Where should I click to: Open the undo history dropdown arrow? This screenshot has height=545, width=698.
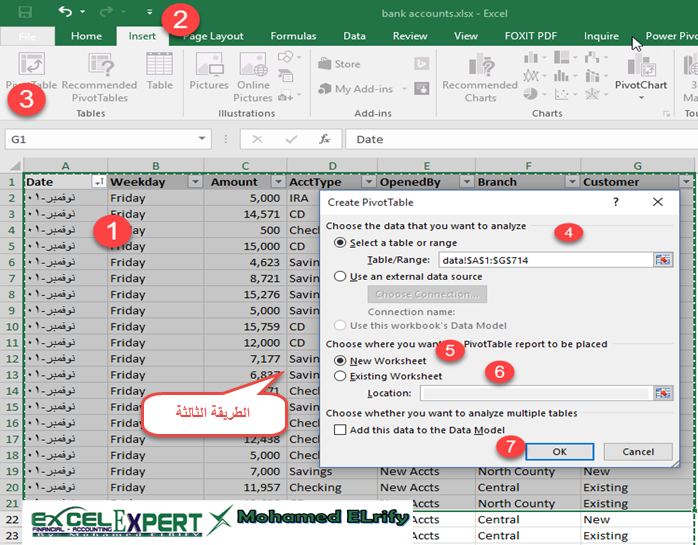point(82,12)
